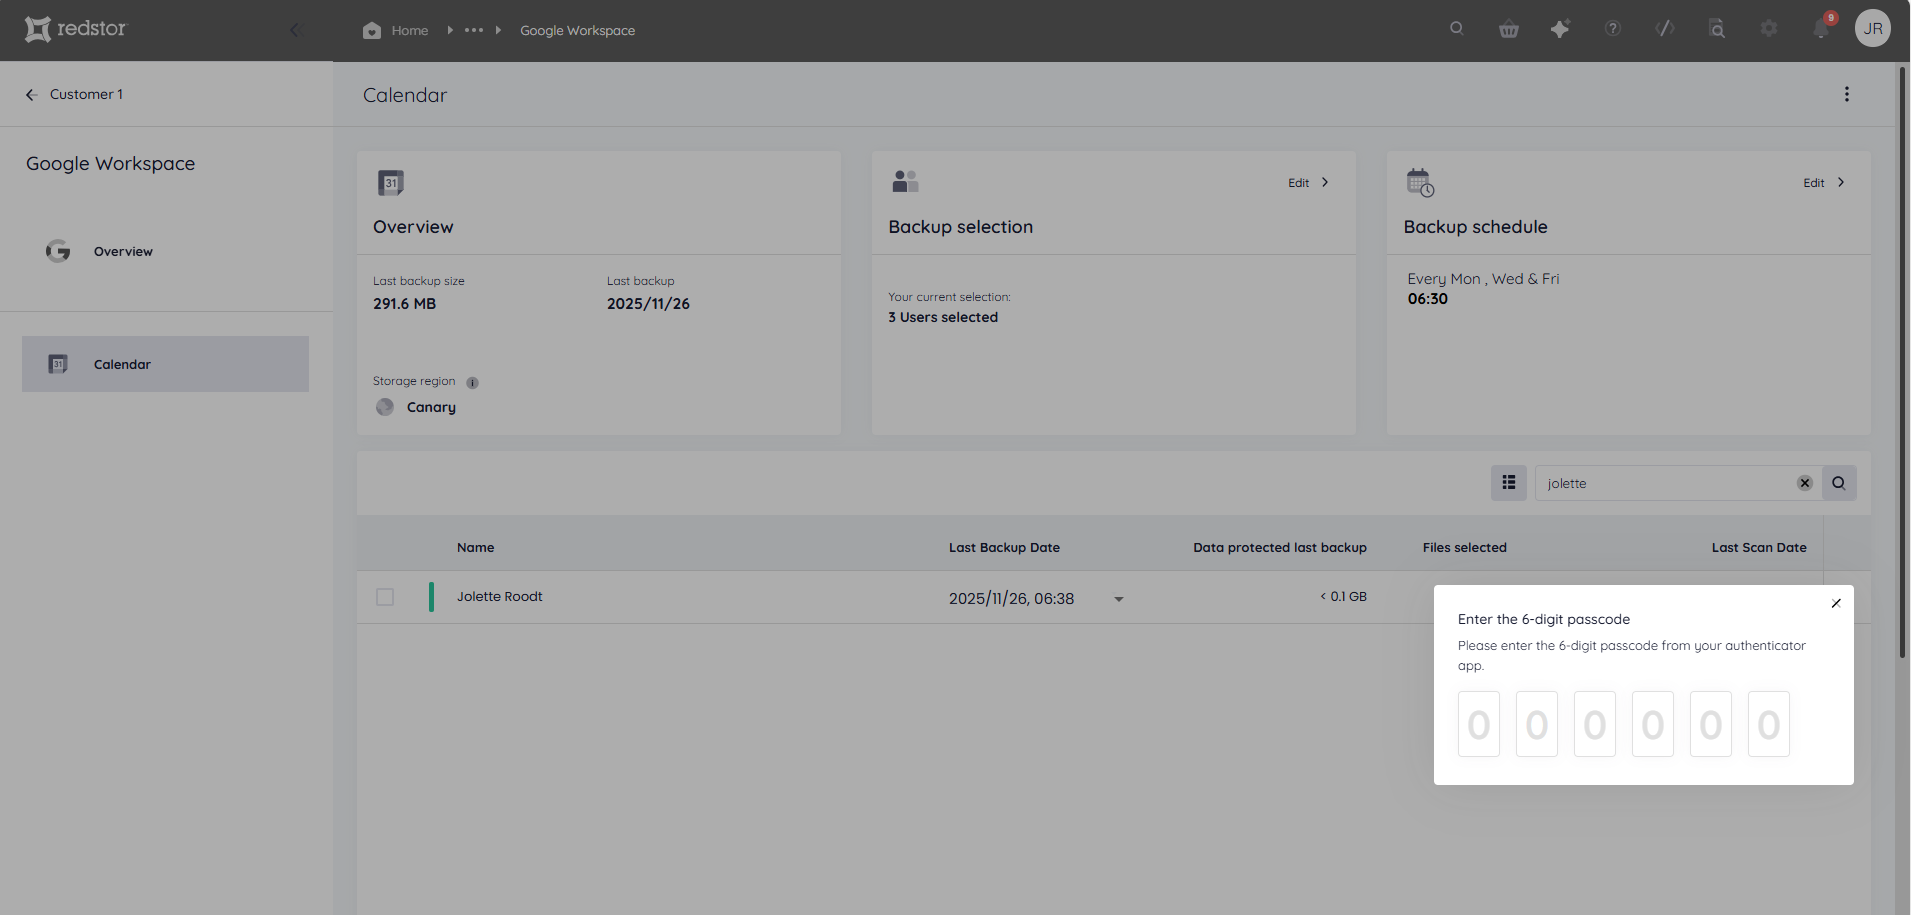The width and height of the screenshot is (1911, 915).
Task: Open the Jolette Roodt user link
Action: [500, 596]
